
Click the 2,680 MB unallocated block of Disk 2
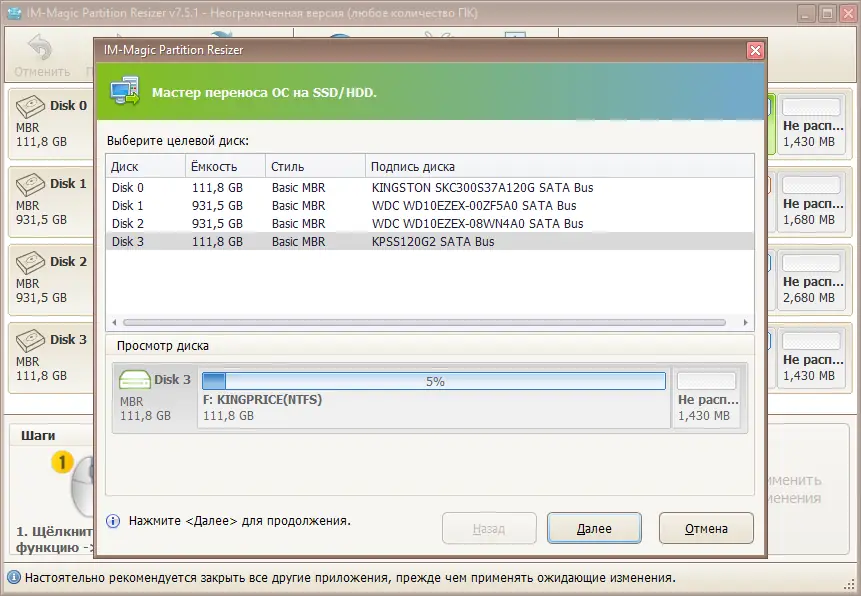pos(812,280)
